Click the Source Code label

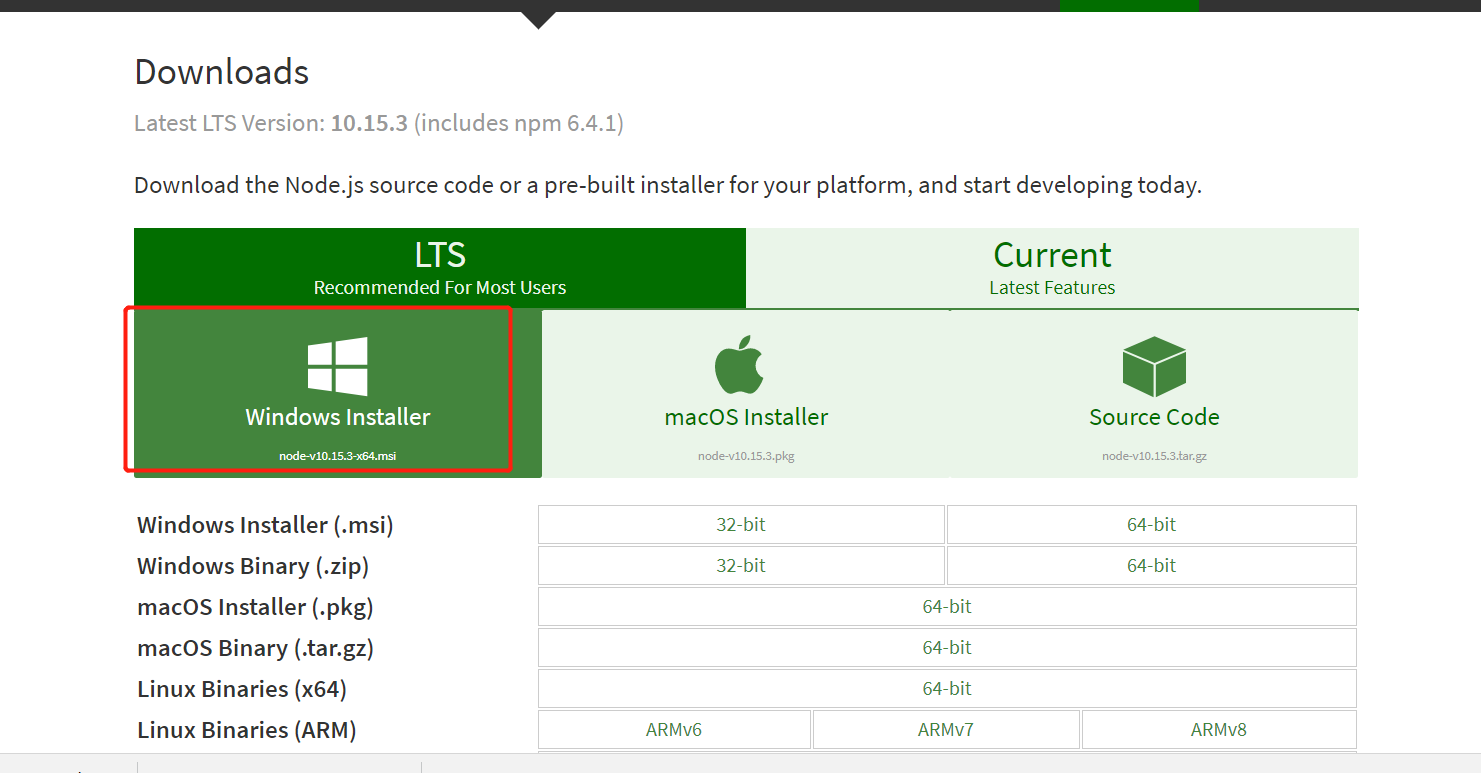1154,417
